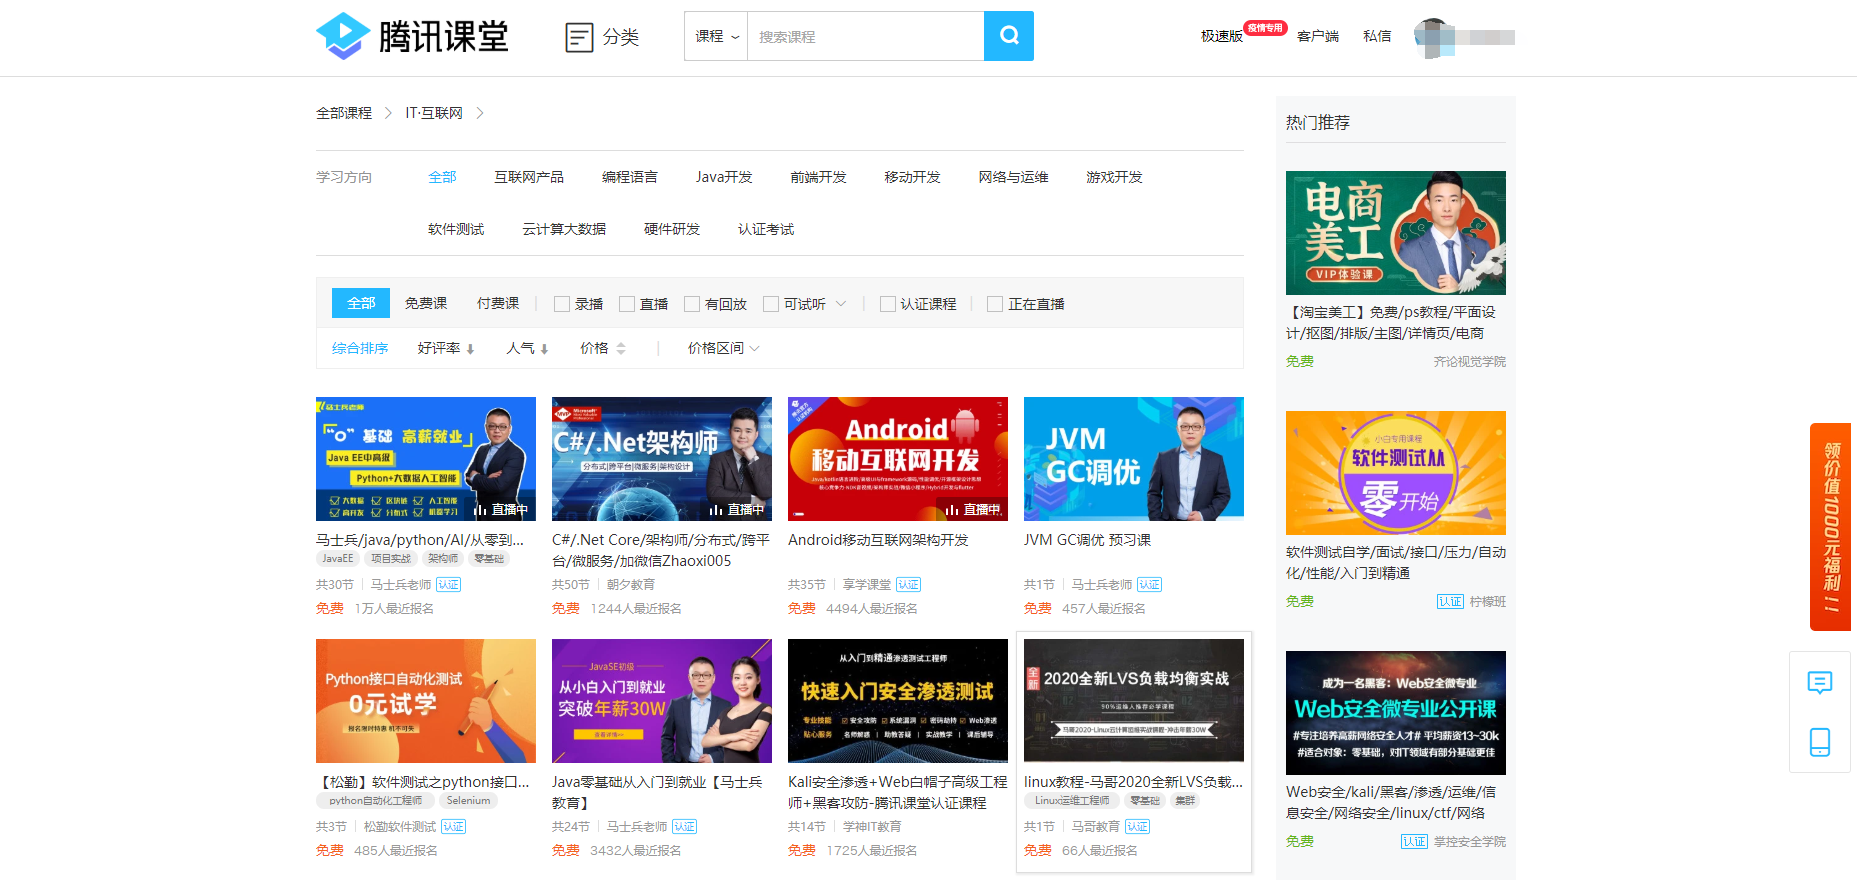Go to 全部课程 breadcrumb
The image size is (1857, 880).
344,113
